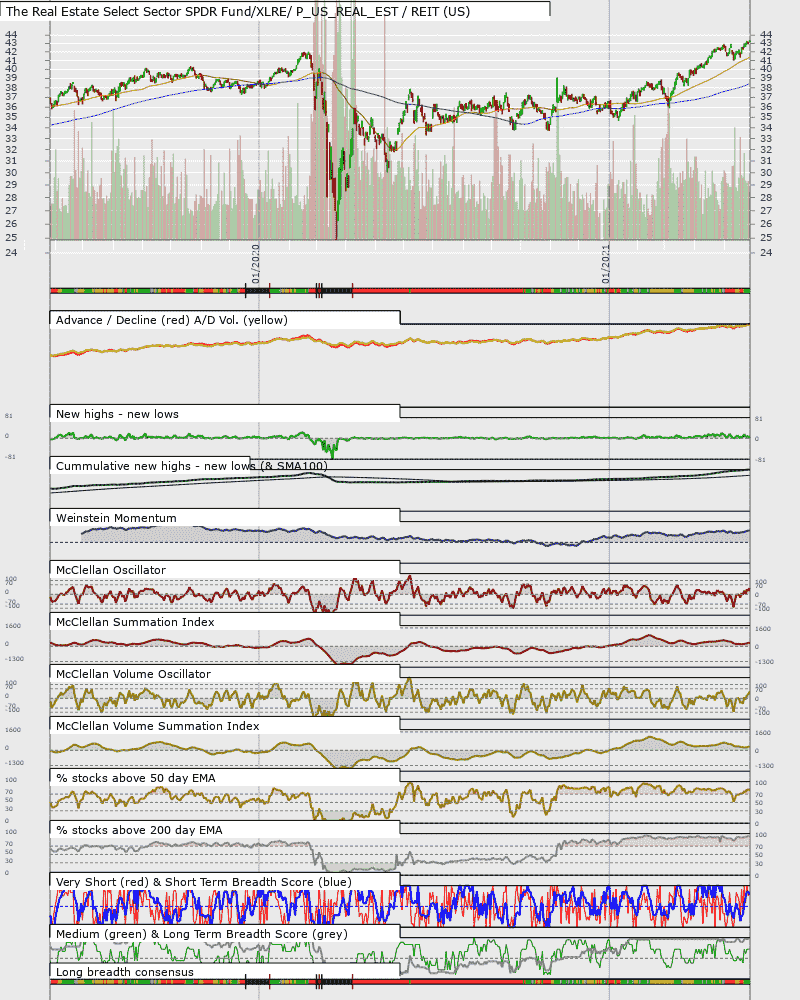800x1000 pixels.
Task: Click the 'McClellan Volume Summation Index' label
Action: pos(158,726)
